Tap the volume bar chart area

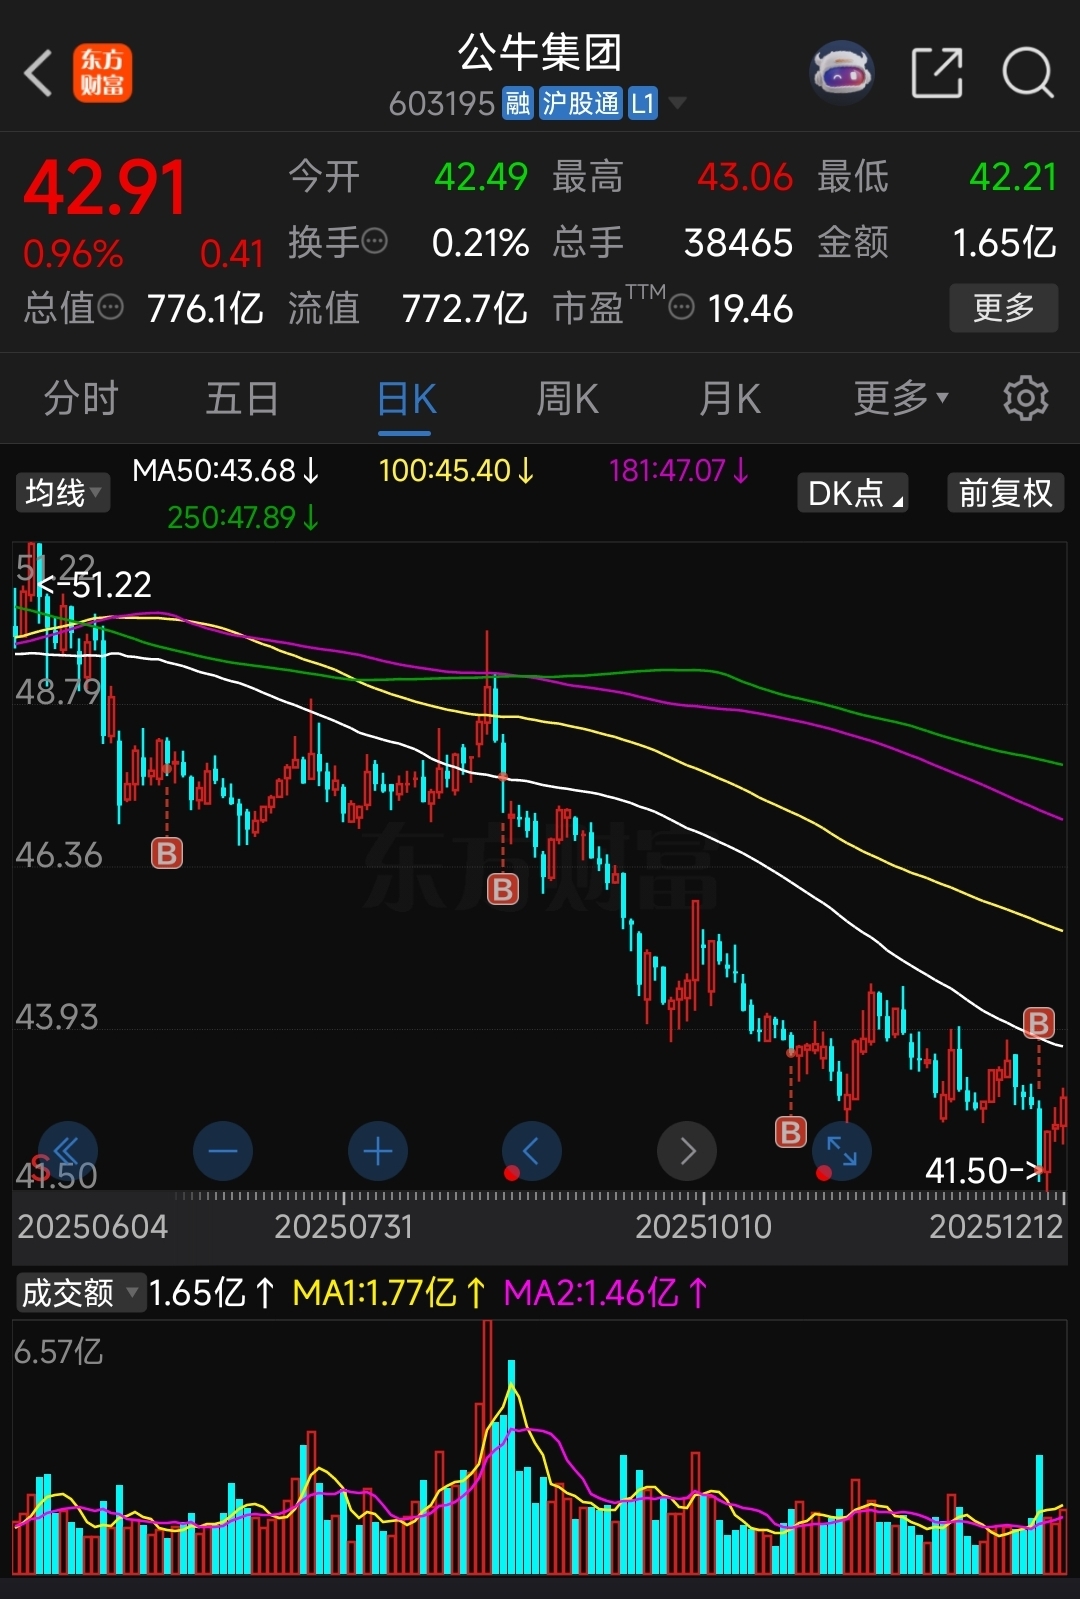tap(540, 1448)
